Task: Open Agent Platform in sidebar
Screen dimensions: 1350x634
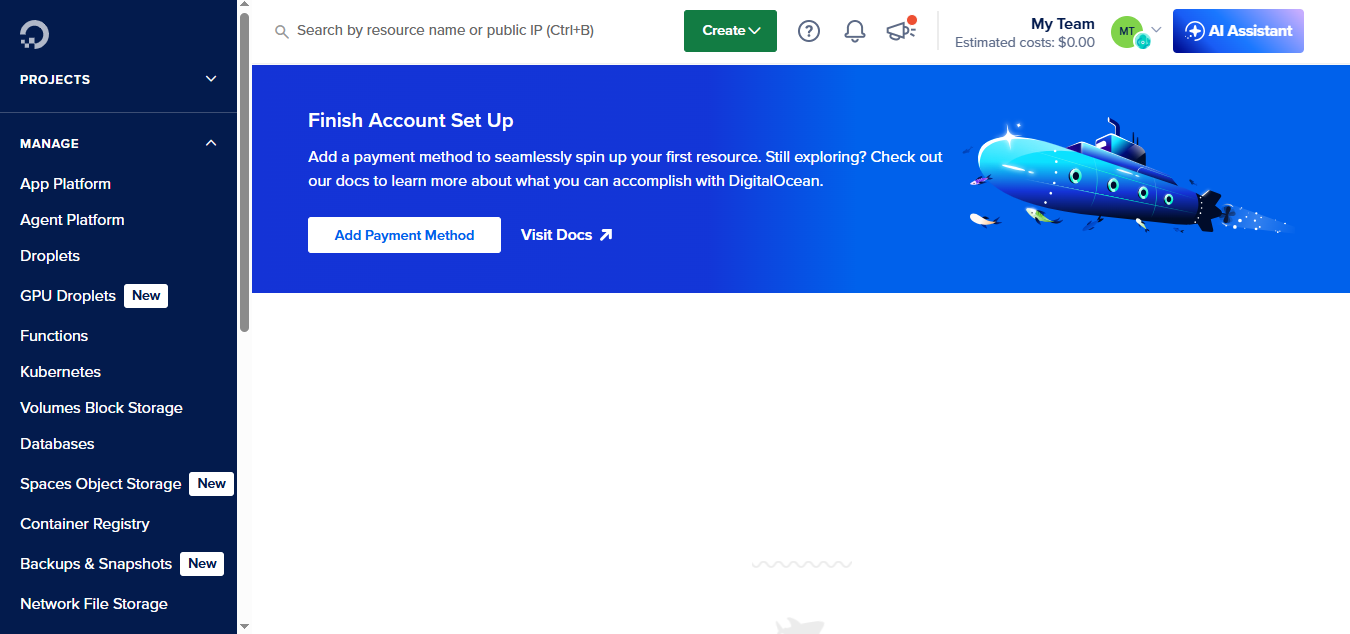Action: (x=72, y=220)
